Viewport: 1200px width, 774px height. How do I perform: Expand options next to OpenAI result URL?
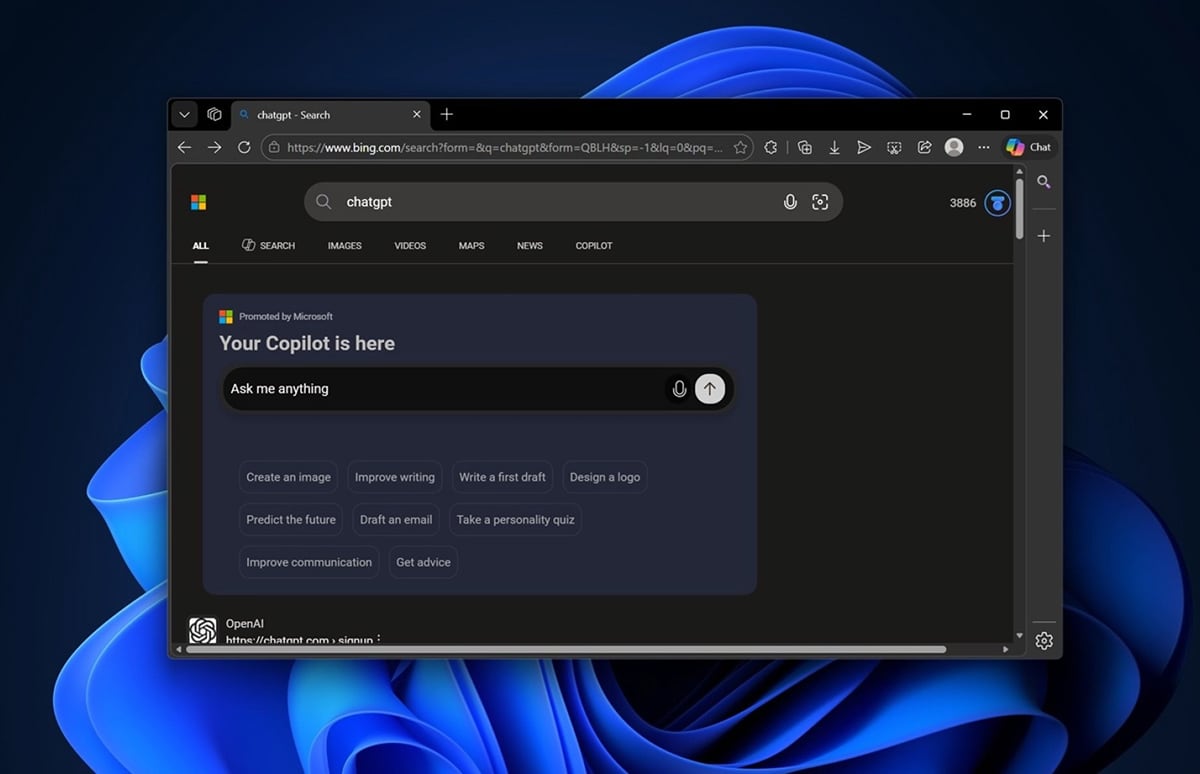[379, 639]
